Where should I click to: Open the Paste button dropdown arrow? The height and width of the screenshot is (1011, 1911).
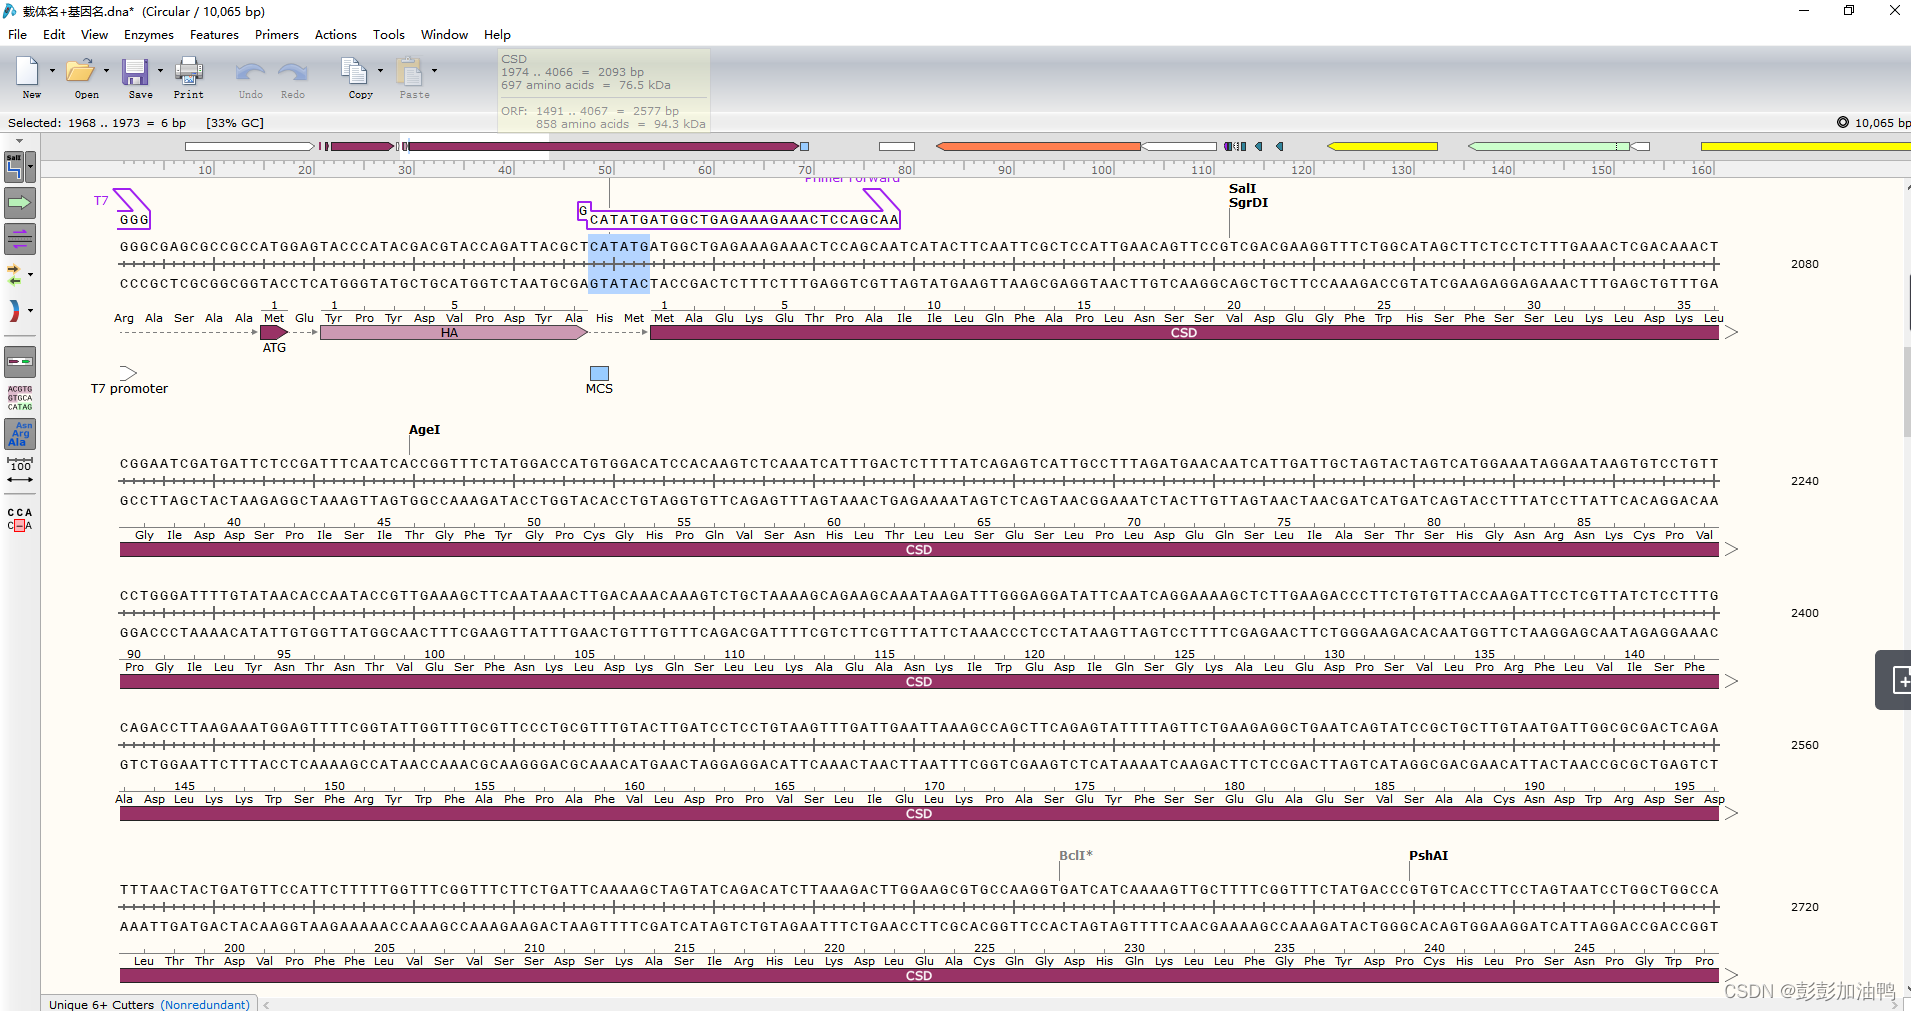tap(434, 71)
